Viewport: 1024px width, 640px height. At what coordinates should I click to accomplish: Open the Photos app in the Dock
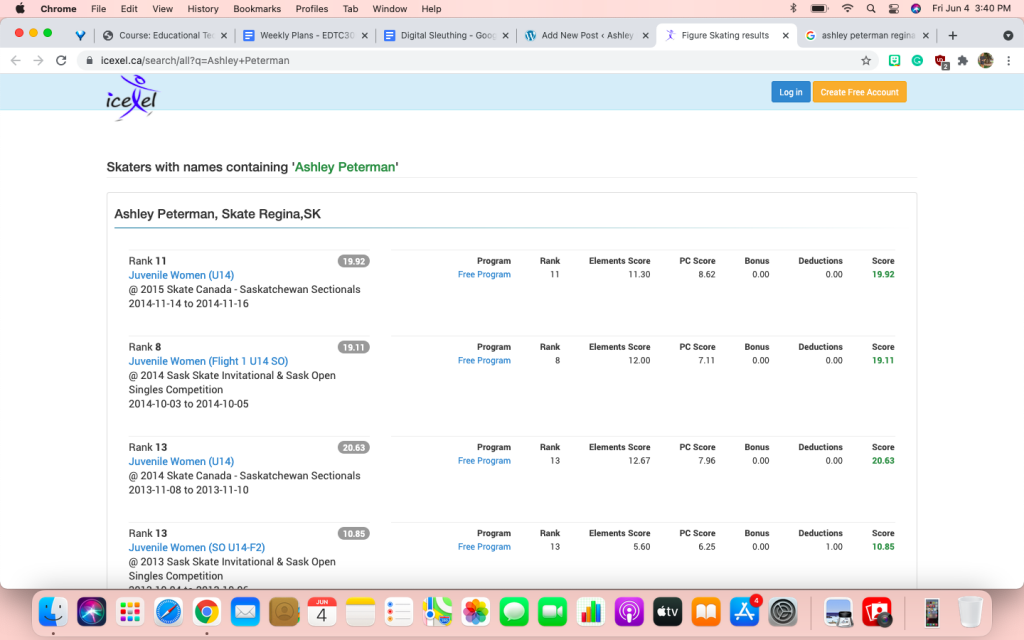[475, 612]
